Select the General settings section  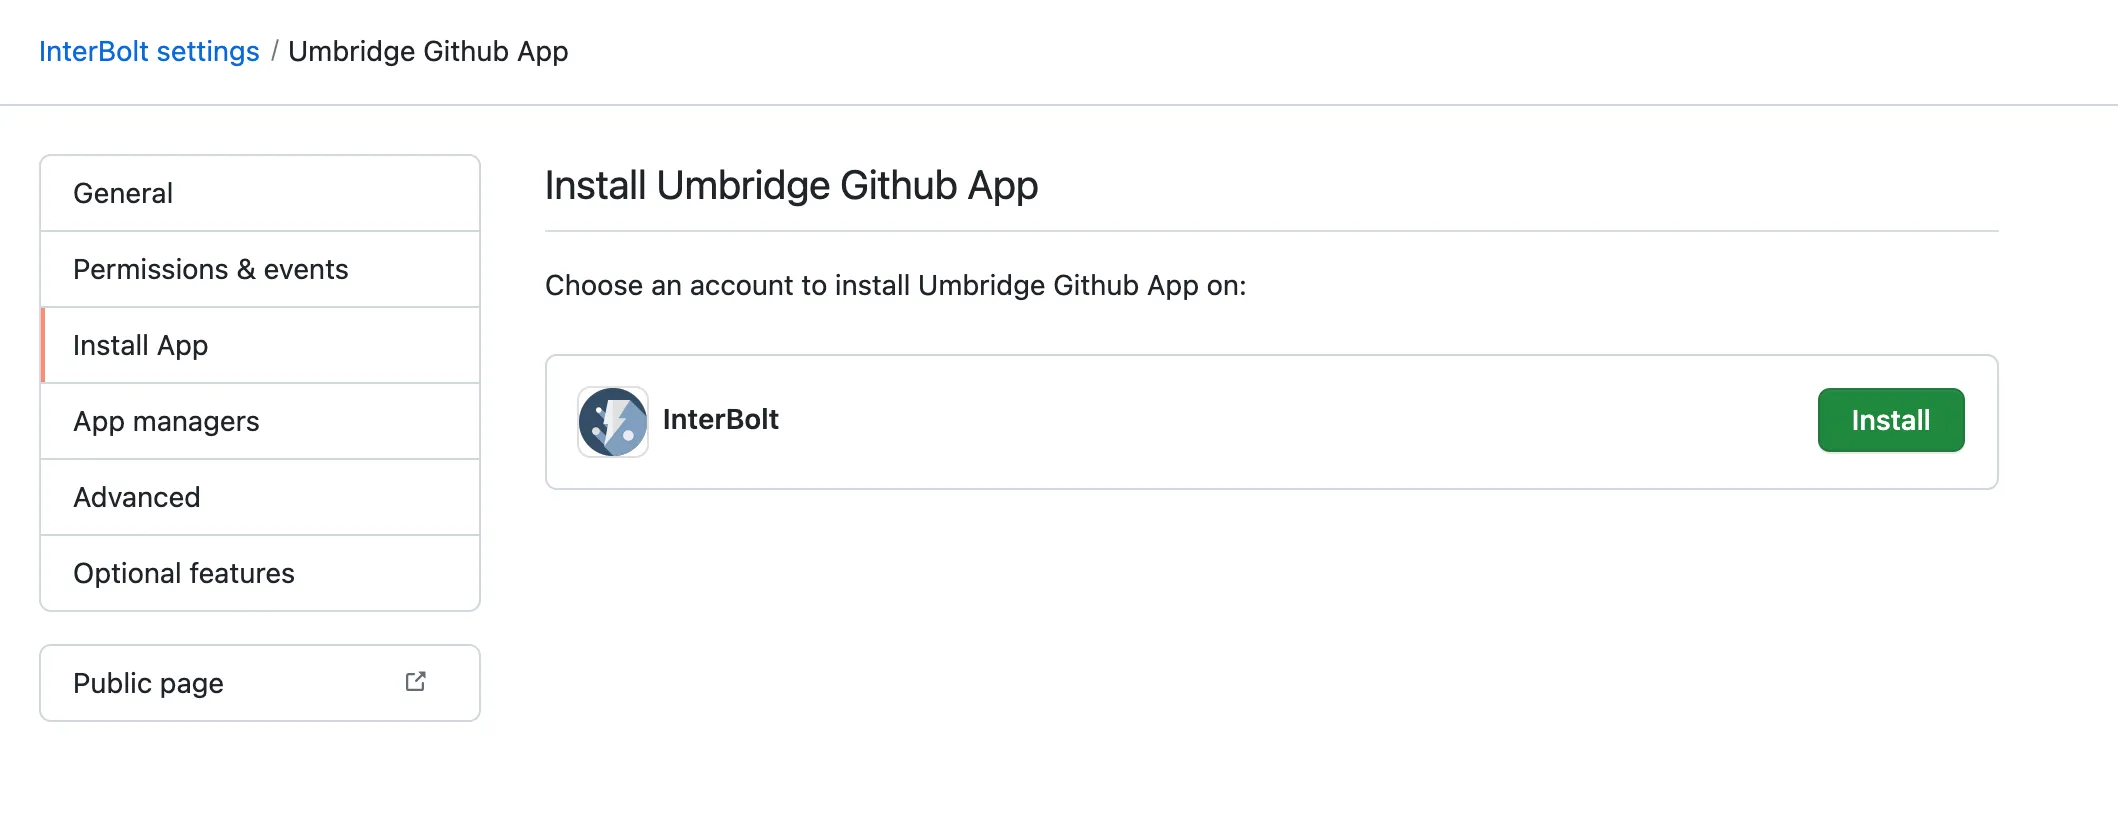click(122, 193)
